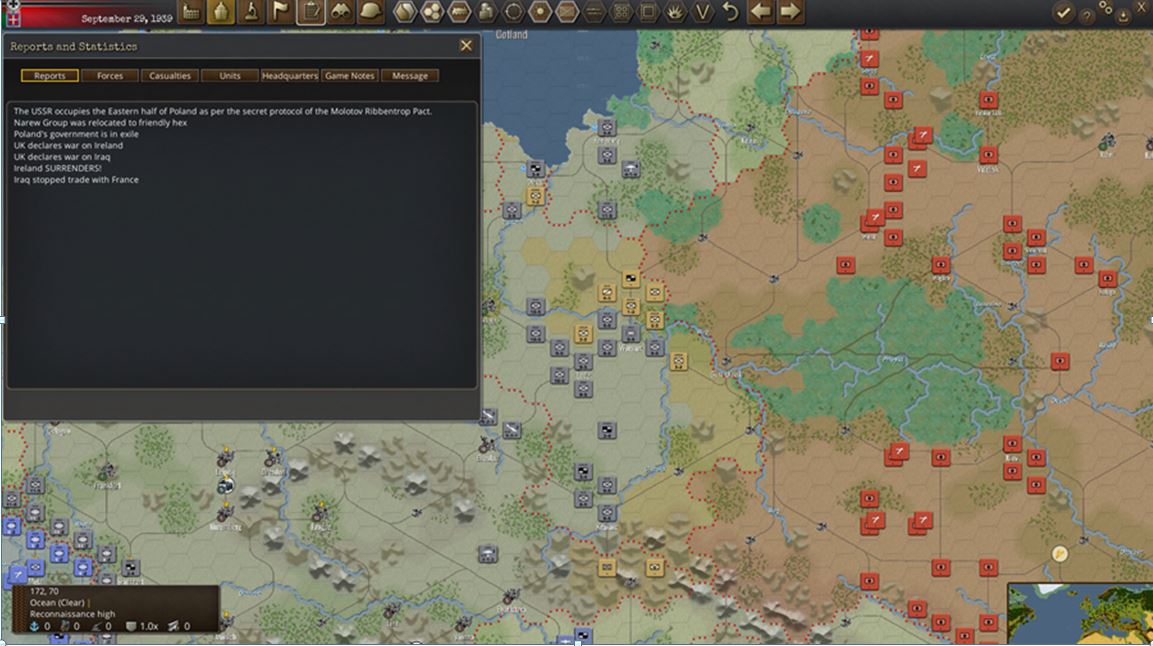This screenshot has width=1153, height=646.
Task: Click the clipboard Reports toolbar icon
Action: coord(310,12)
